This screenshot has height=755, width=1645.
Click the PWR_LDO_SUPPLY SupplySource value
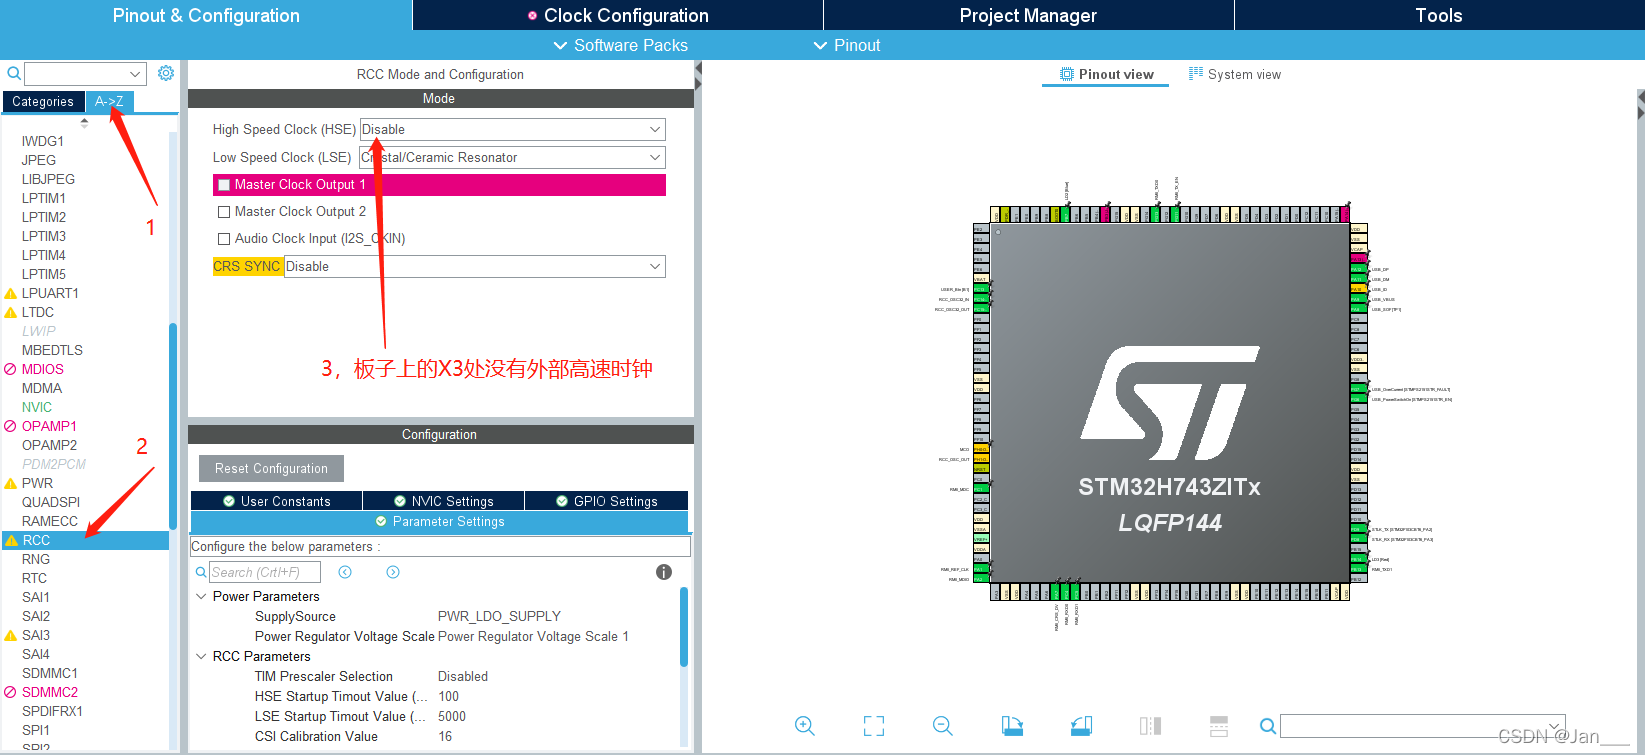(499, 616)
